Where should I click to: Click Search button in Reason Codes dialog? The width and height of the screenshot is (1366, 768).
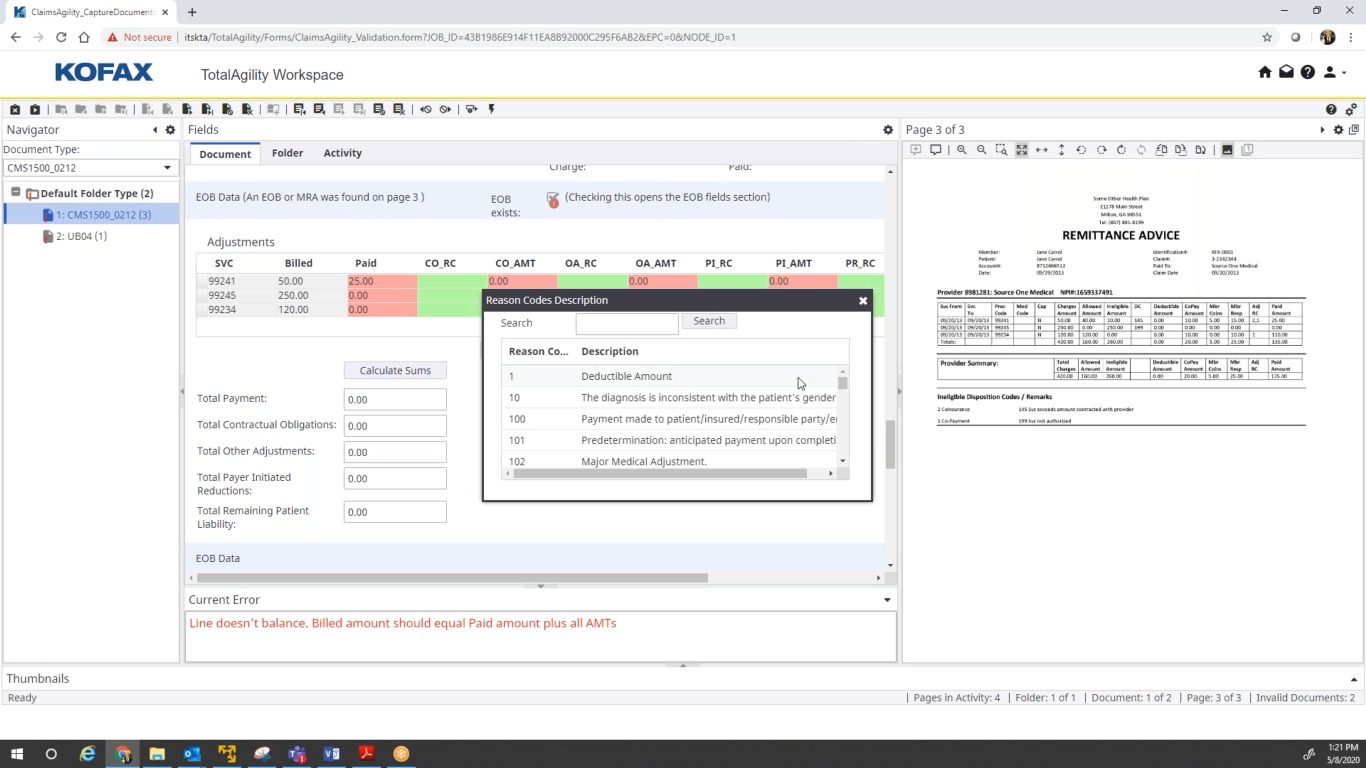(708, 321)
